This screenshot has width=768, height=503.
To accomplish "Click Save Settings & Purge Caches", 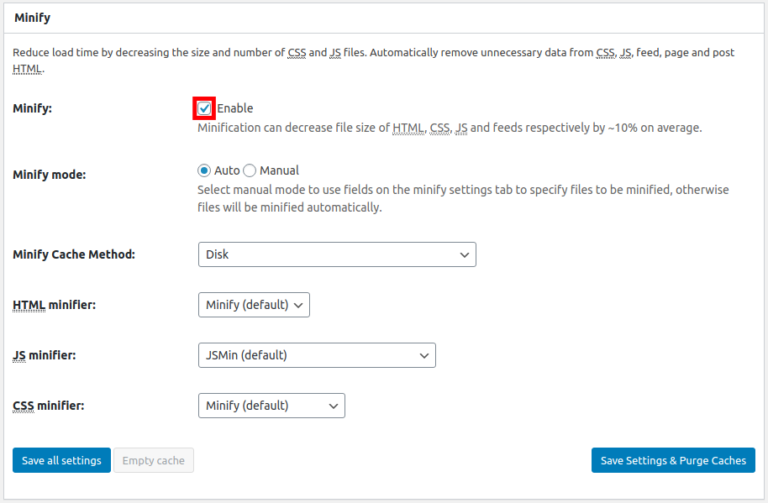I will 673,460.
